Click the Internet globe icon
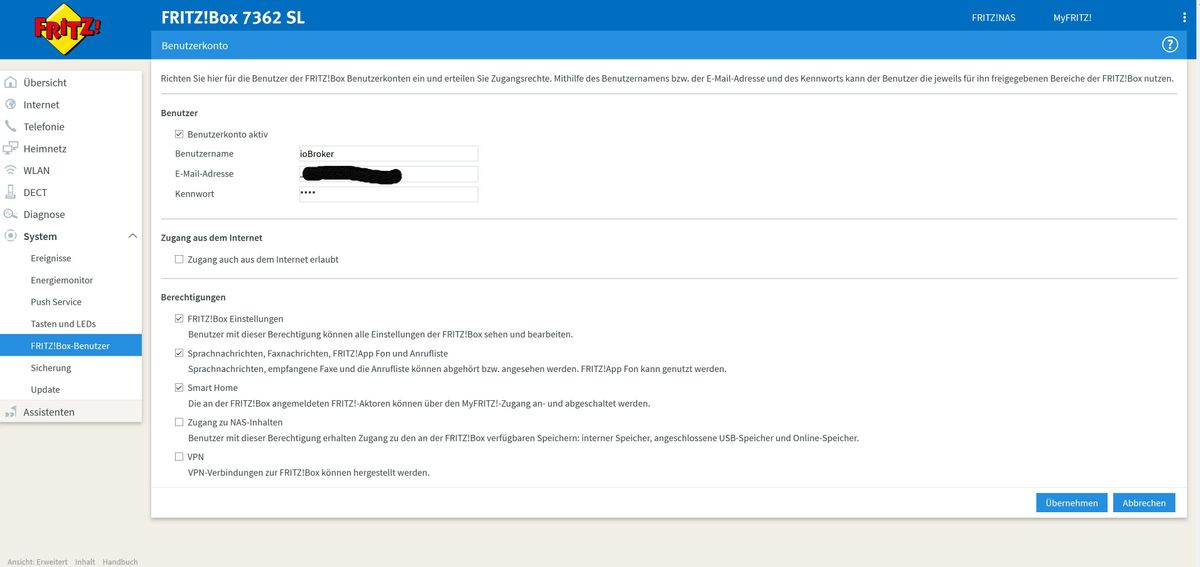This screenshot has height=567, width=1200. 11,105
